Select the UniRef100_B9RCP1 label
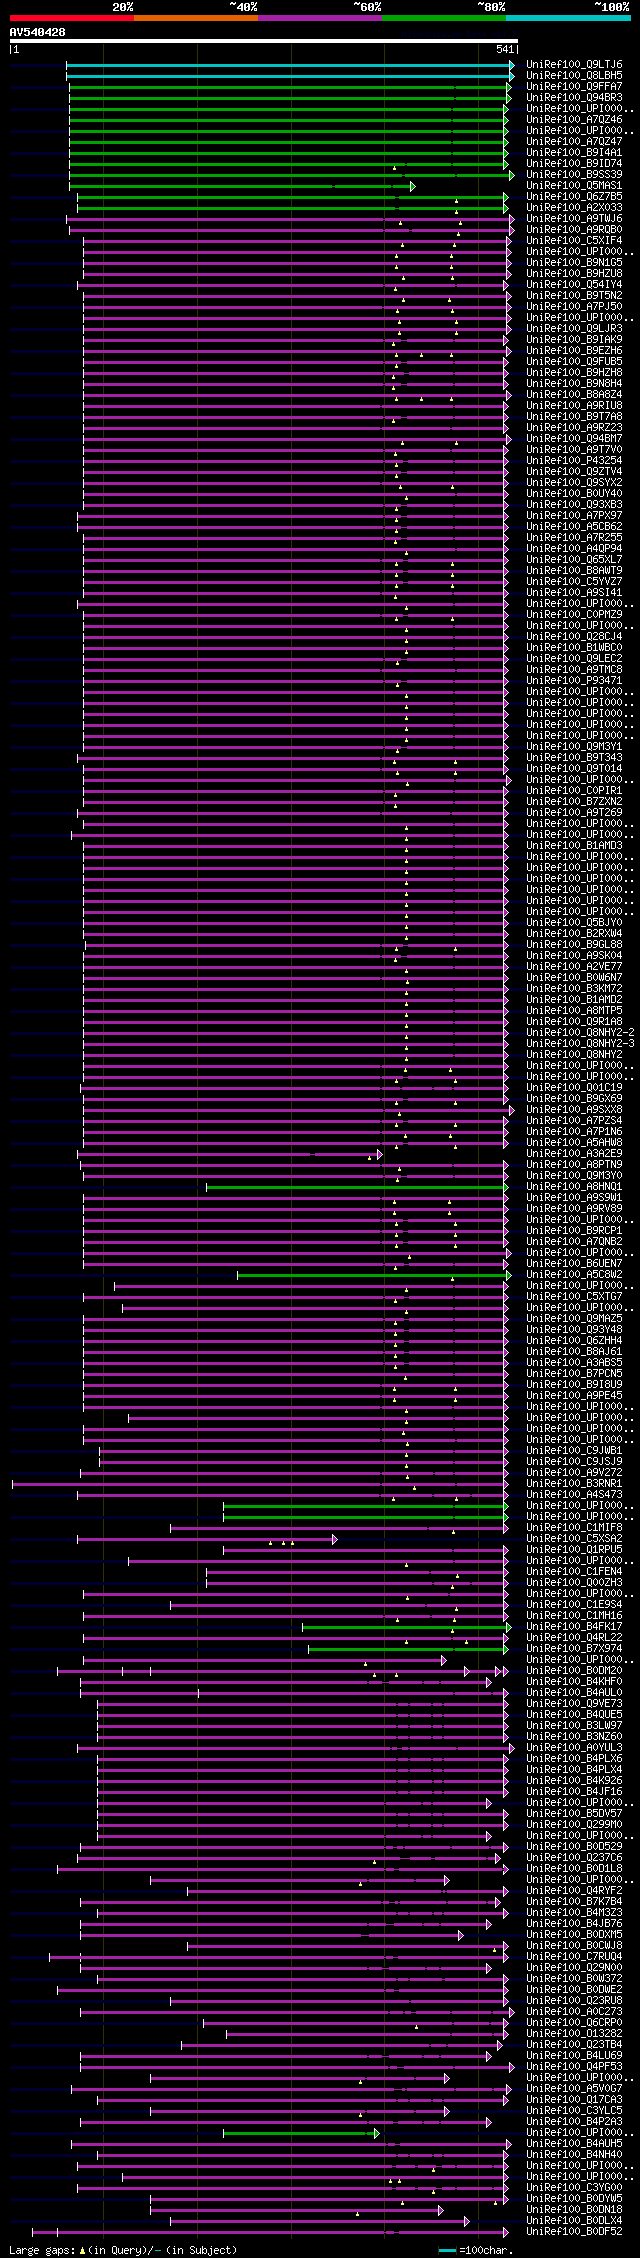Viewport: 640px width, 2258px height. click(x=574, y=1230)
